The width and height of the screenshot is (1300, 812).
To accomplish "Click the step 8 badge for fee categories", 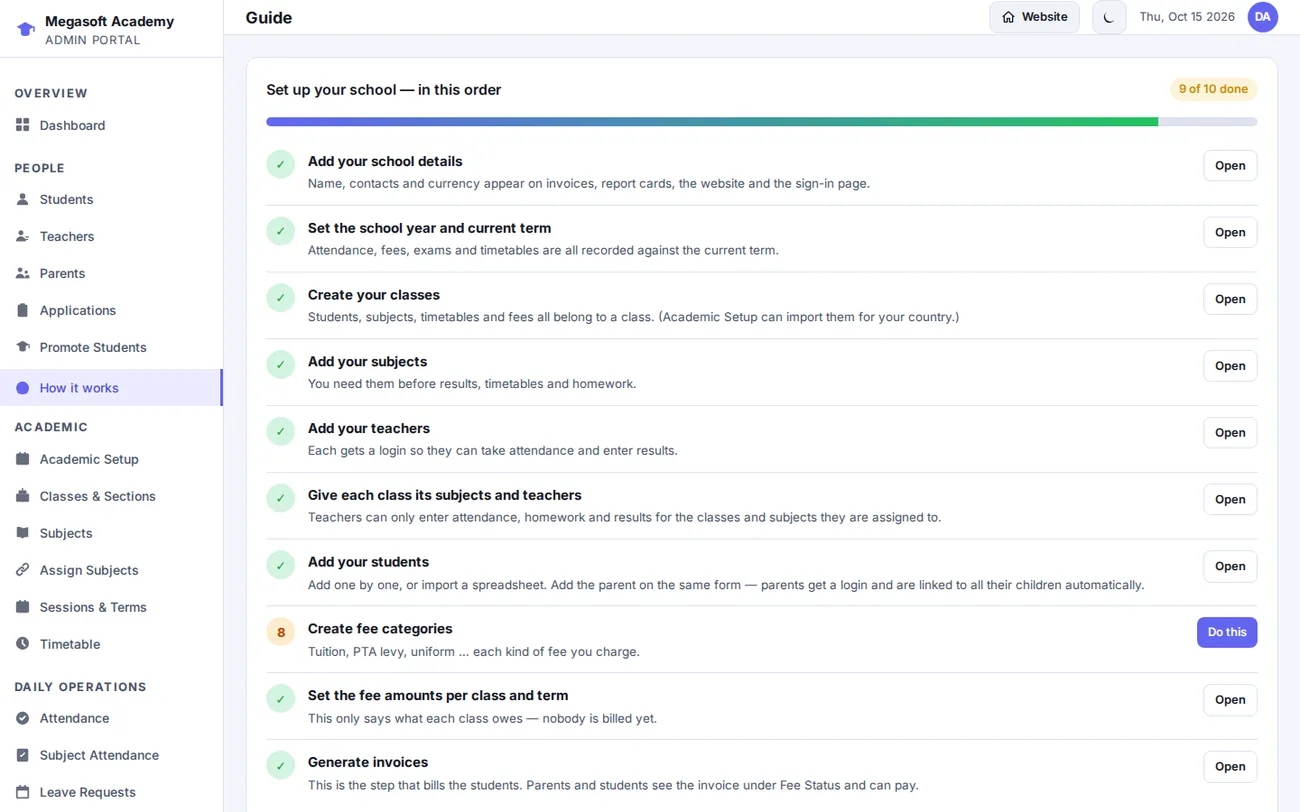I will (x=280, y=632).
